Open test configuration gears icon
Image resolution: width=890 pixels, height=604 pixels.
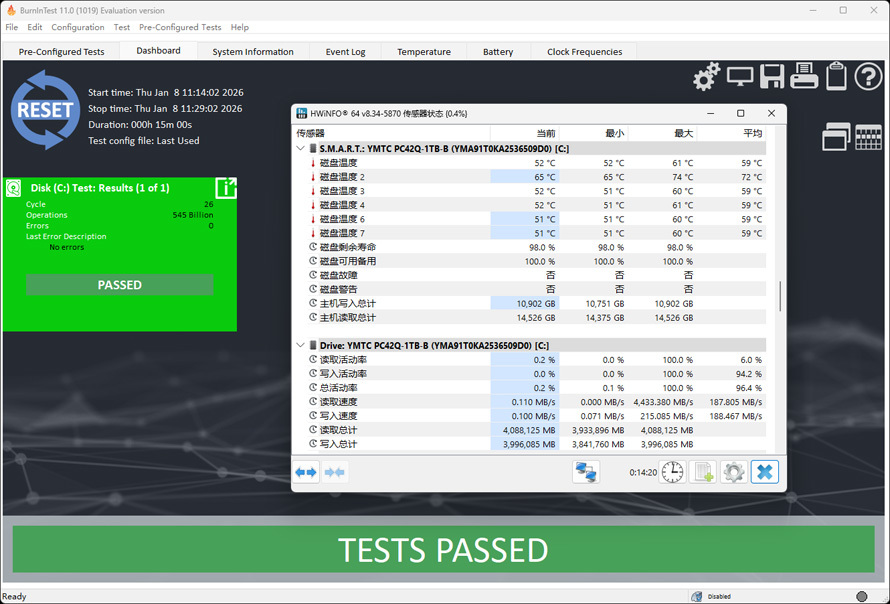(x=707, y=77)
